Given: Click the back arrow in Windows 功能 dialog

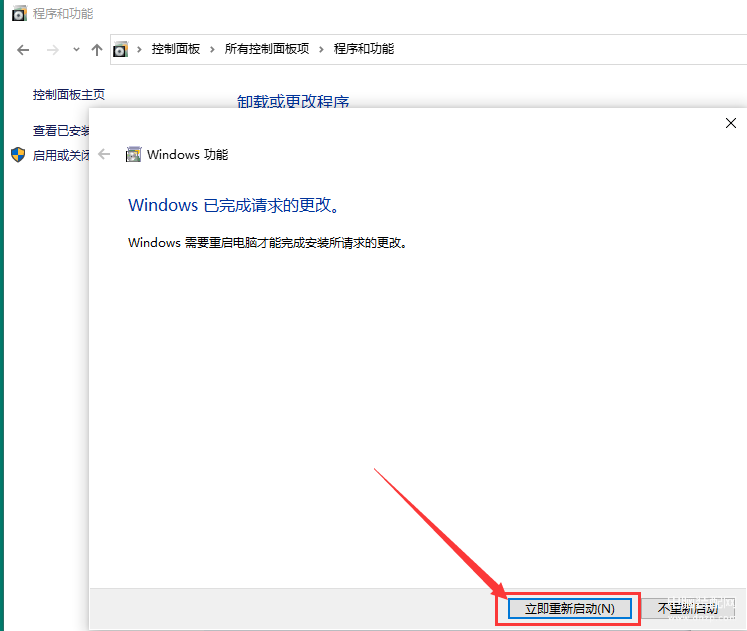Looking at the screenshot, I should tap(104, 154).
